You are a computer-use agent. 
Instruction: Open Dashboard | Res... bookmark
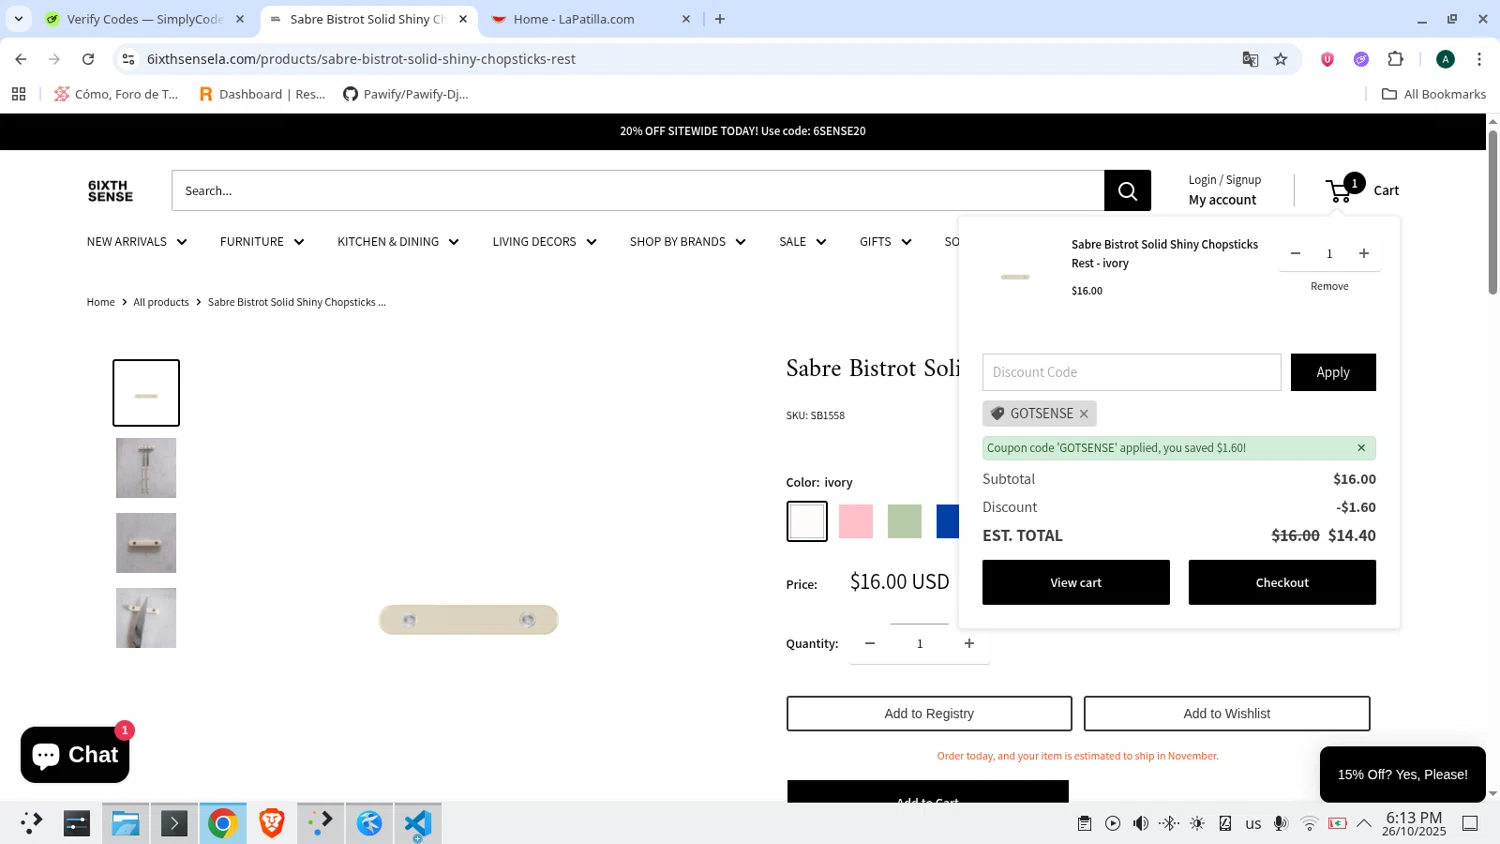(x=262, y=94)
